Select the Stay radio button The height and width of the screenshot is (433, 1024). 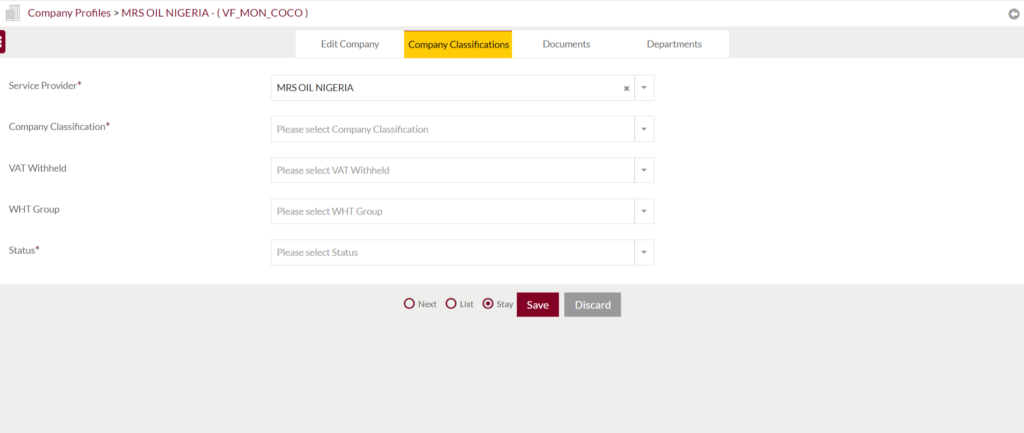coord(487,304)
